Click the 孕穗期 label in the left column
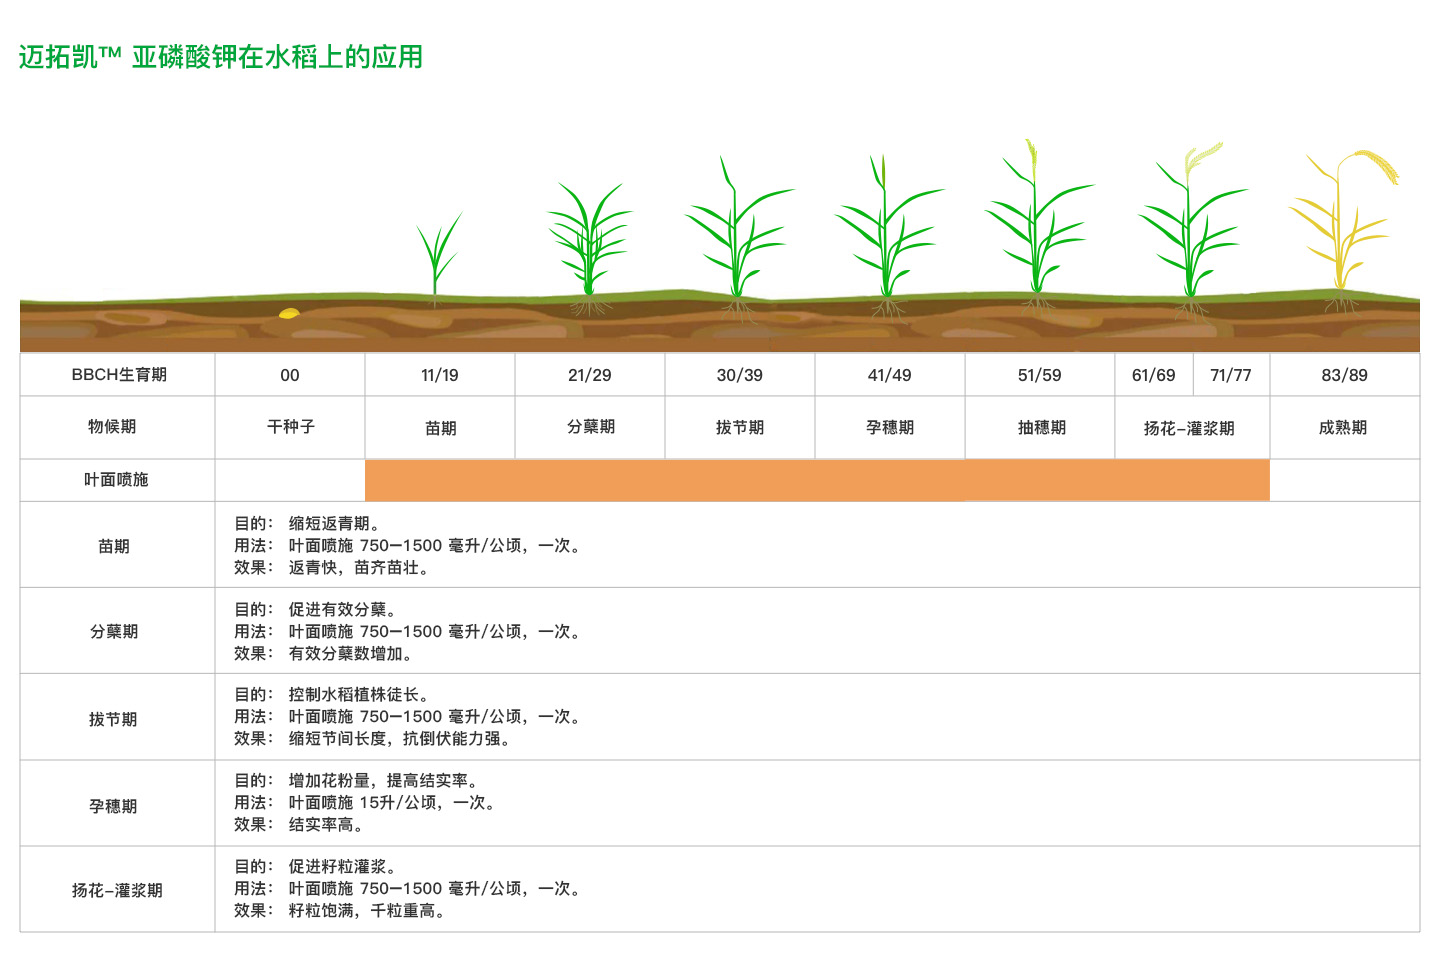Image resolution: width=1440 pixels, height=973 pixels. click(113, 806)
